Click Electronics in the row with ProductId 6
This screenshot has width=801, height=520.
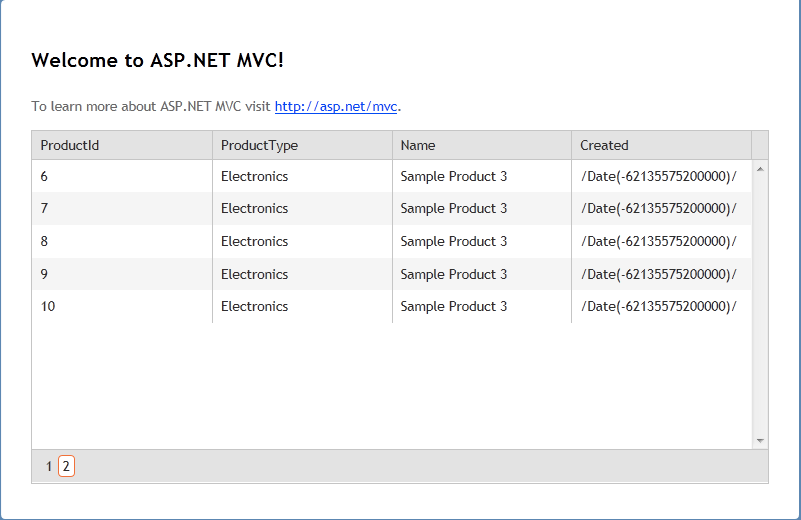tap(254, 176)
